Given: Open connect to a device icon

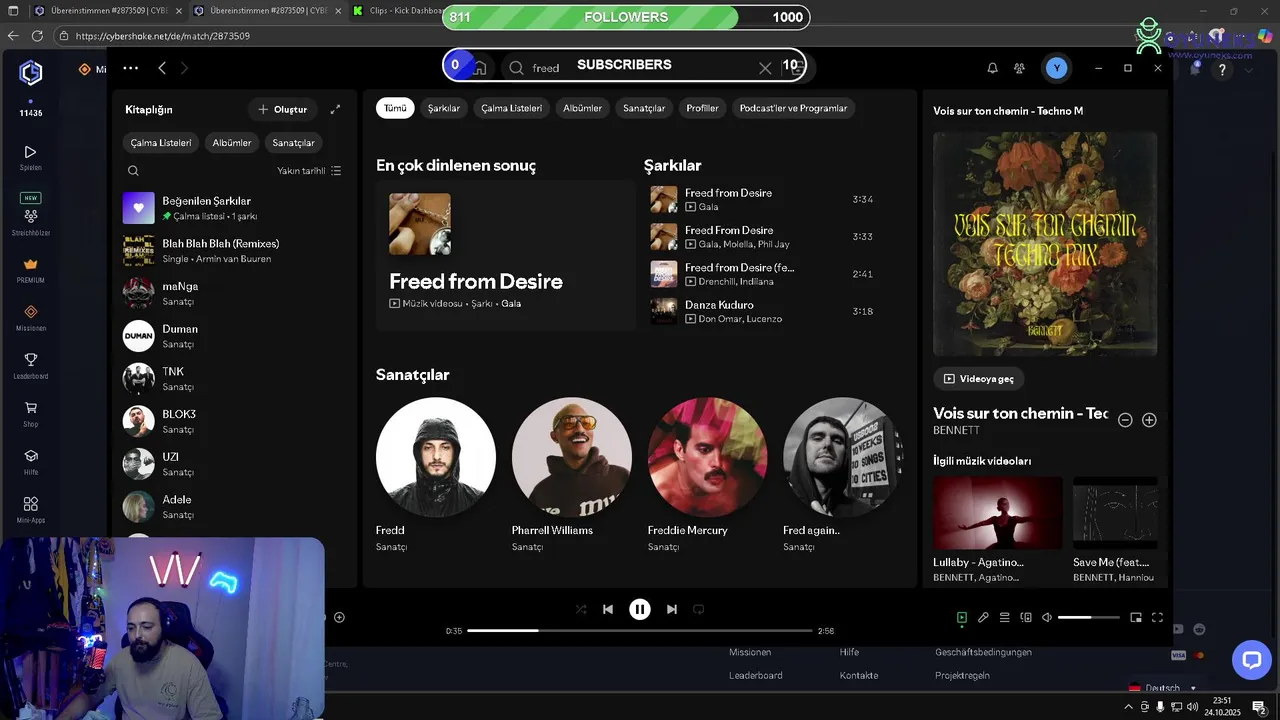Looking at the screenshot, I should [1026, 618].
